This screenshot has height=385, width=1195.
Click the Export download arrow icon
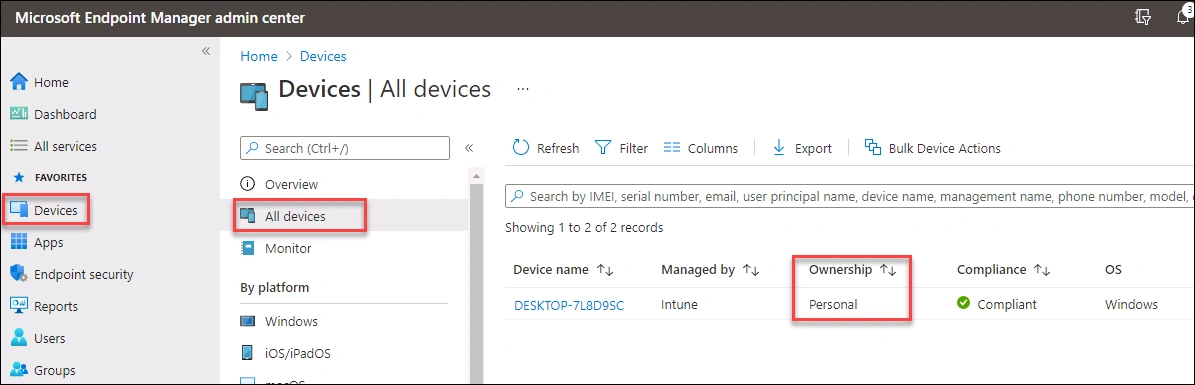pos(779,147)
